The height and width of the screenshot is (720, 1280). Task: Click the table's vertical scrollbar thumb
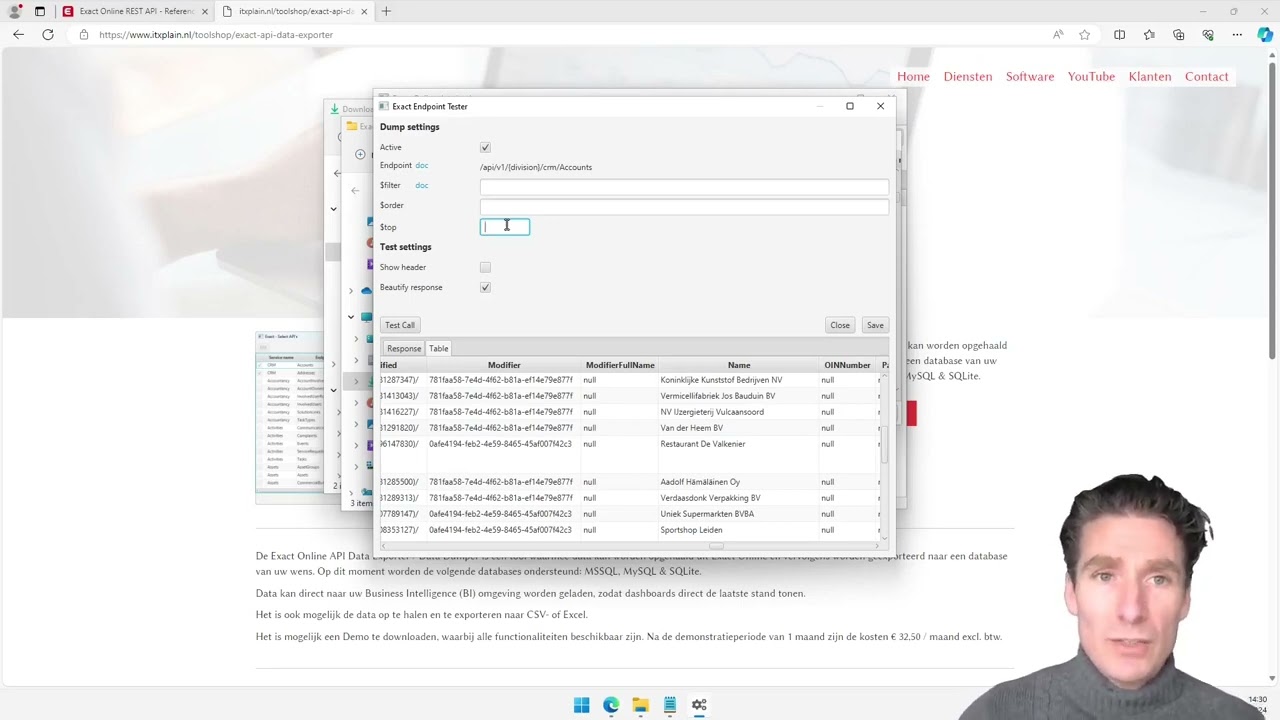tap(884, 445)
